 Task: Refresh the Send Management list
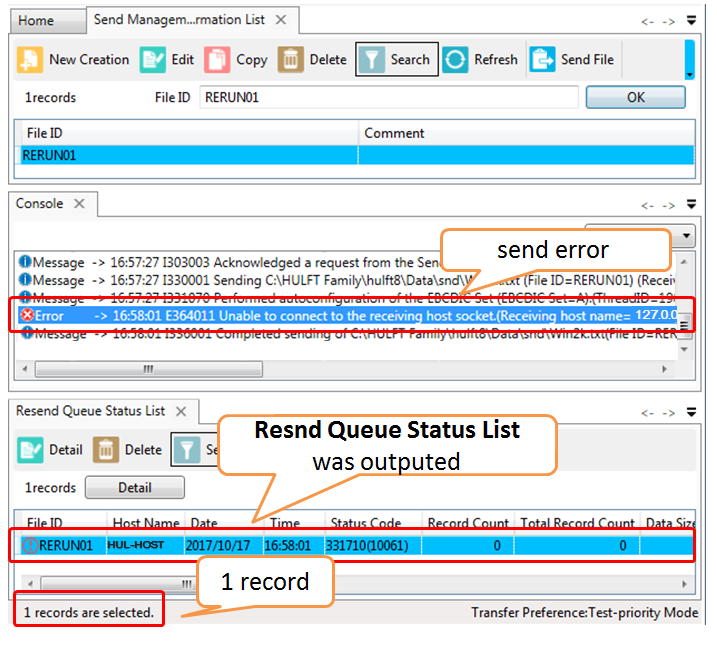pyautogui.click(x=481, y=60)
